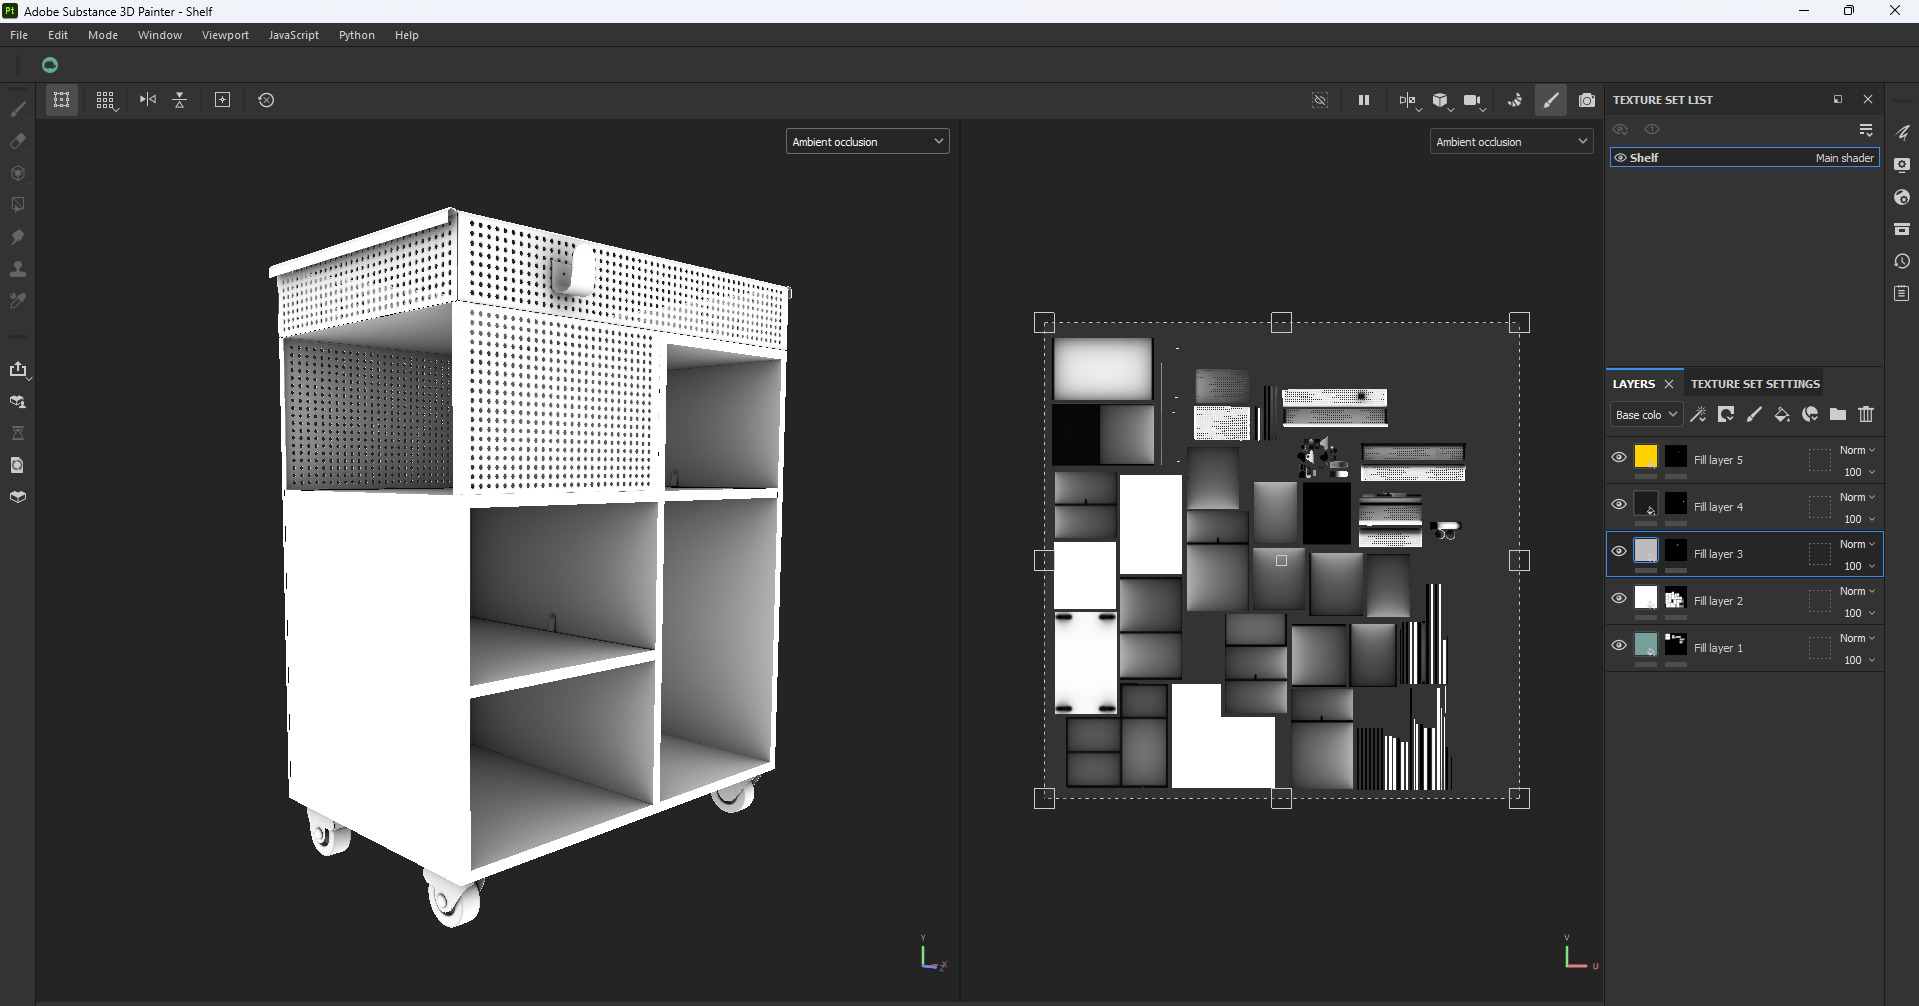Hide Fill layer 2
This screenshot has width=1919, height=1006.
pyautogui.click(x=1619, y=598)
